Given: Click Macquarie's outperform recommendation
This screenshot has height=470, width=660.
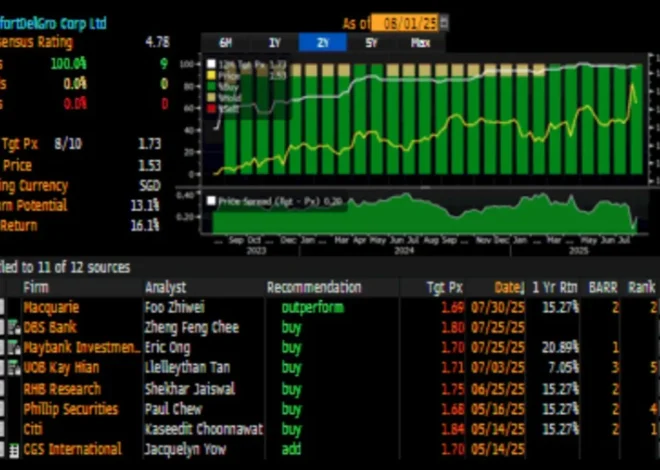Looking at the screenshot, I should [312, 308].
